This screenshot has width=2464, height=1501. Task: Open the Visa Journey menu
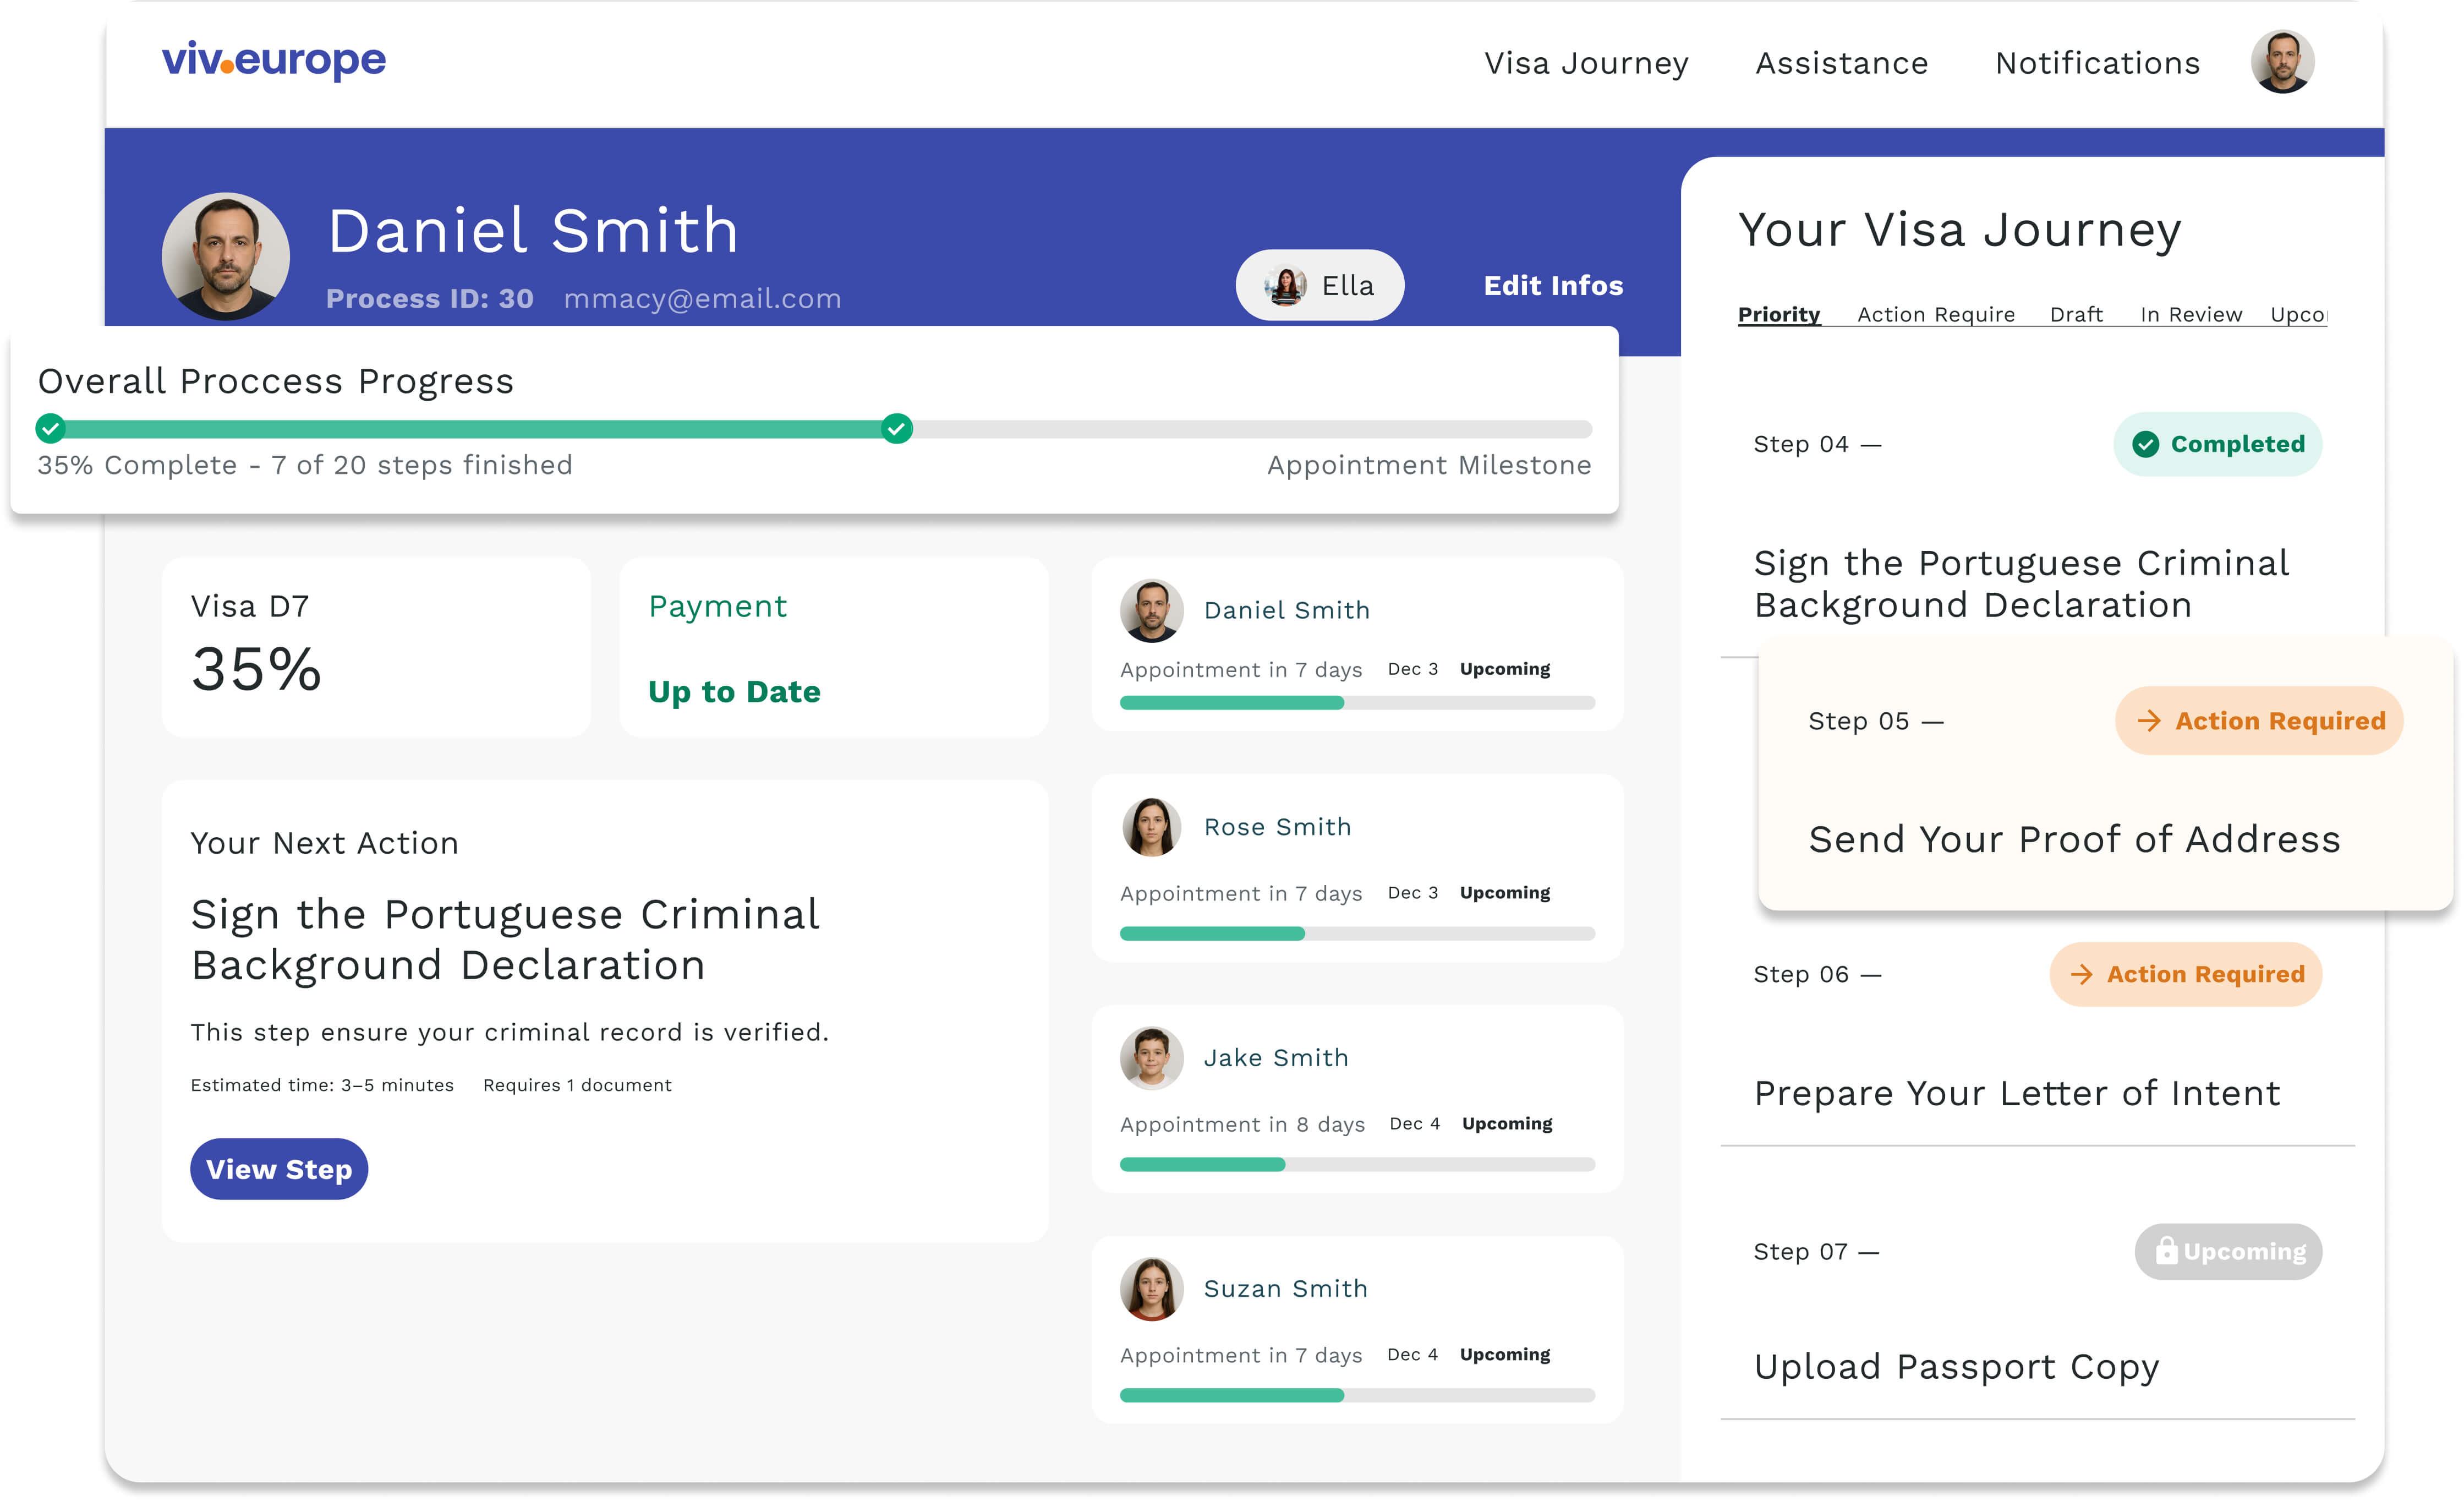point(1586,63)
